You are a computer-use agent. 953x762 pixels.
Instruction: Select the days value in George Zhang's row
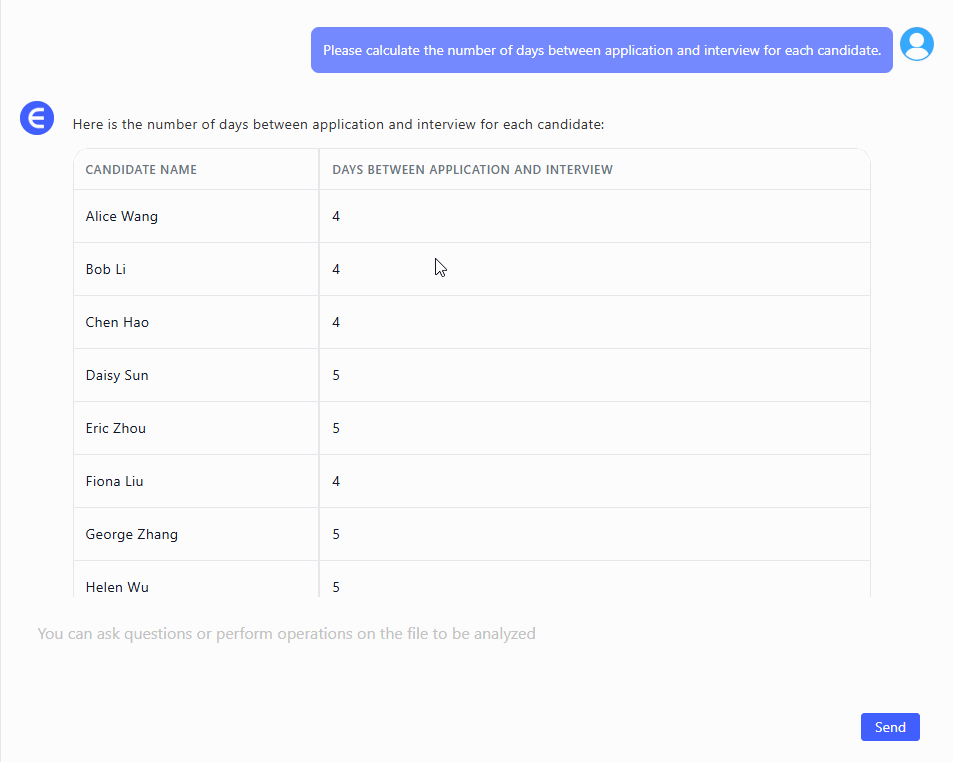(336, 535)
